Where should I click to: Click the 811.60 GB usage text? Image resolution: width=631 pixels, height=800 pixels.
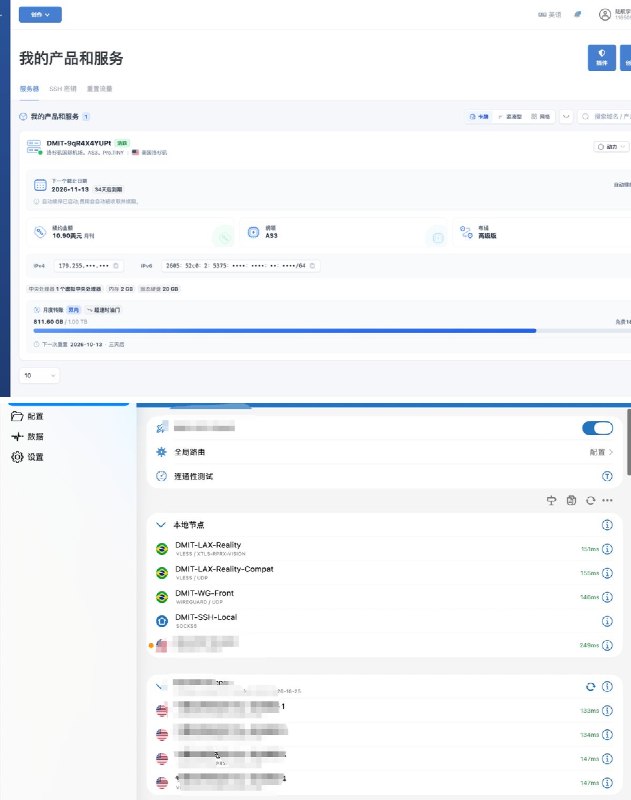coord(48,322)
